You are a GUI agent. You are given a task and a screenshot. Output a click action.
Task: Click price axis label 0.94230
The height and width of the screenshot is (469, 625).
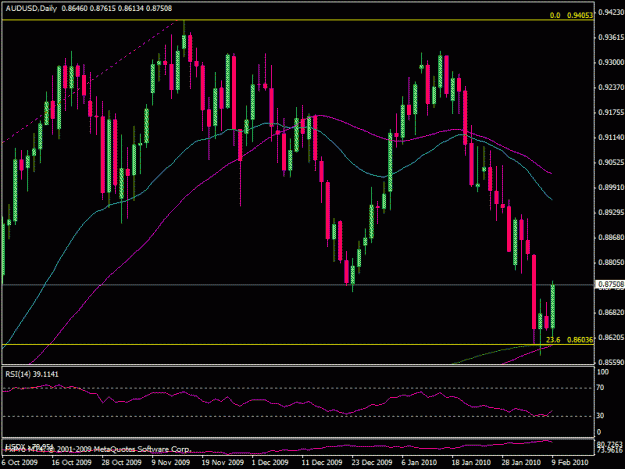611,12
